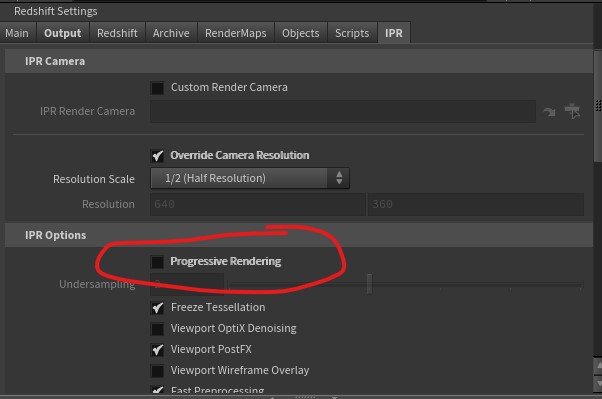Enable Progressive Rendering checkbox
Image resolution: width=602 pixels, height=399 pixels.
point(157,262)
